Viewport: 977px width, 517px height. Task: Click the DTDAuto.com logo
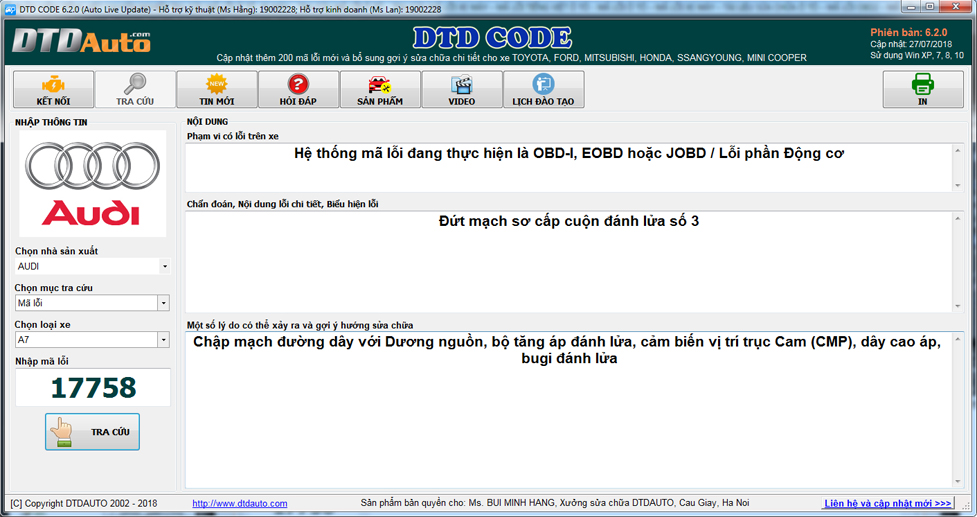81,42
